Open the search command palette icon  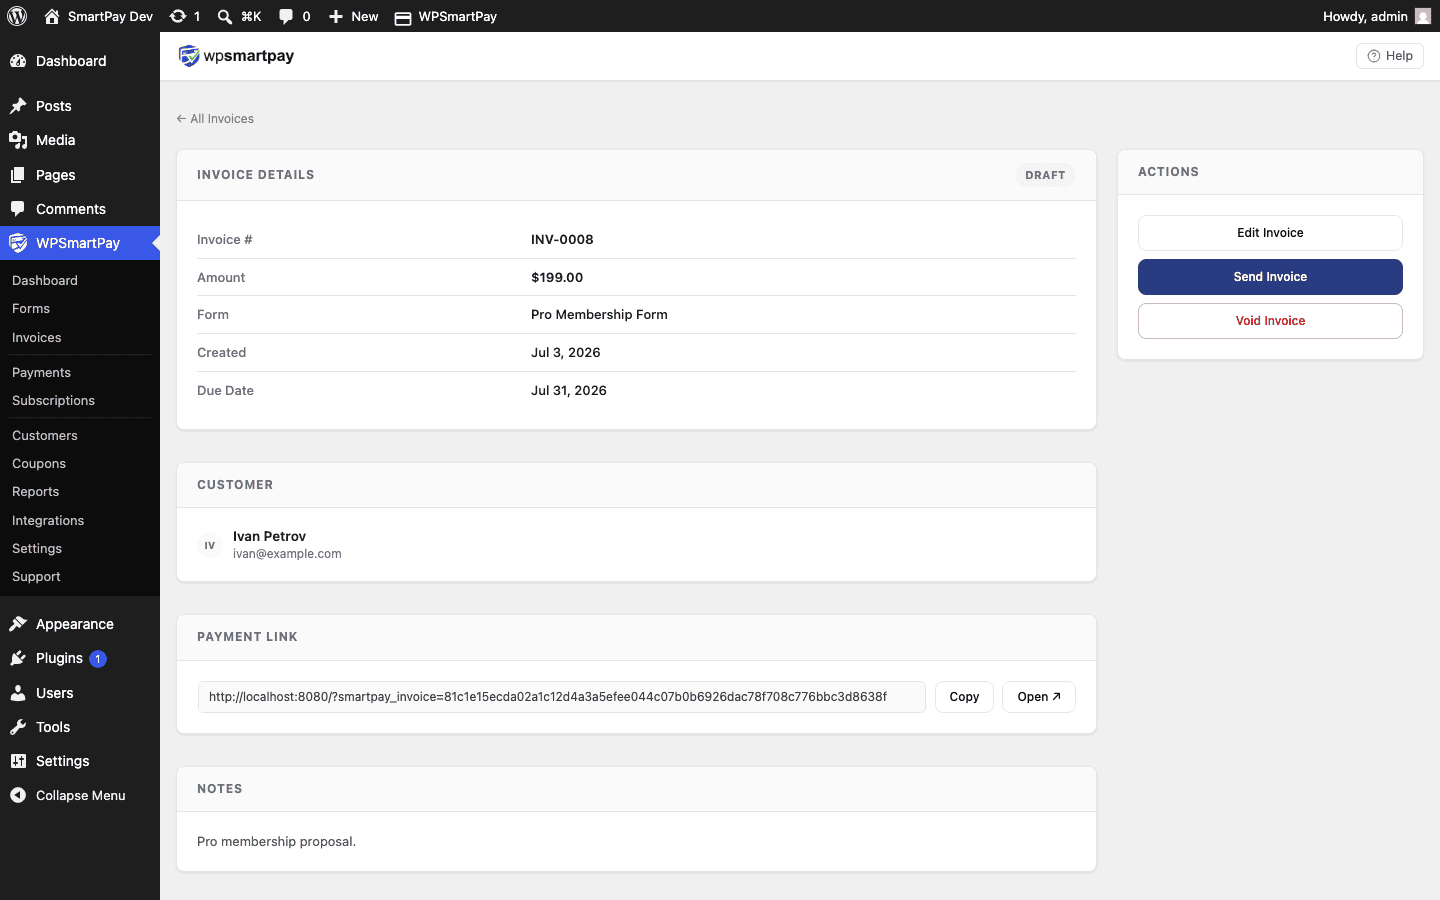(x=225, y=16)
